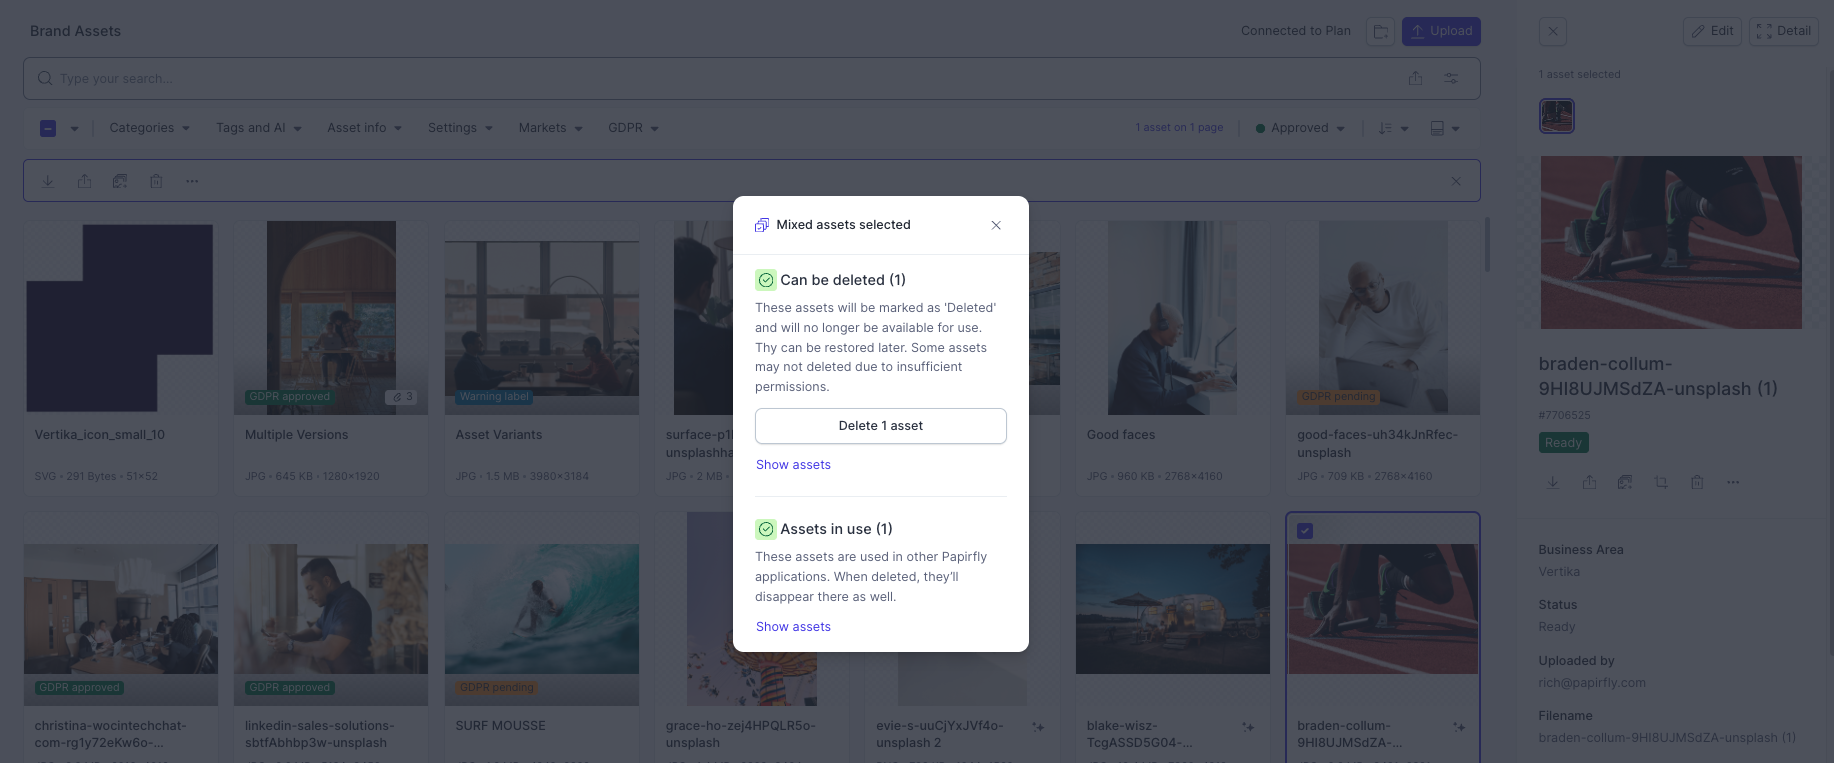The image size is (1834, 763).
Task: Toggle the select-all checkbox in filter bar
Action: (x=48, y=128)
